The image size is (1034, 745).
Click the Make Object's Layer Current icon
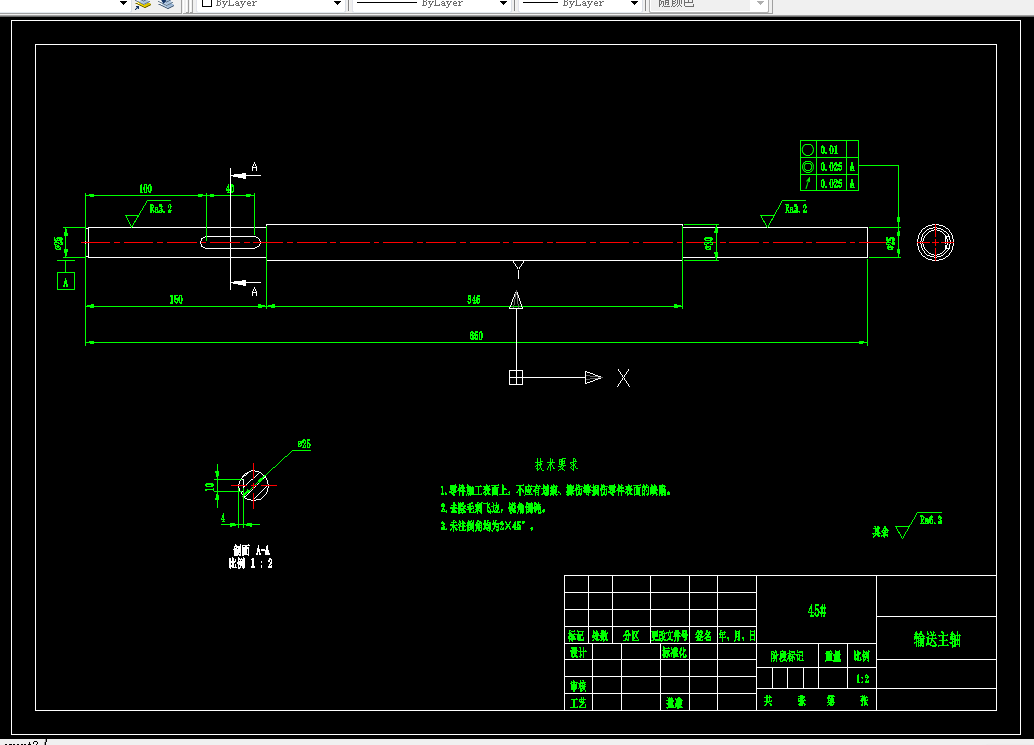pyautogui.click(x=143, y=4)
